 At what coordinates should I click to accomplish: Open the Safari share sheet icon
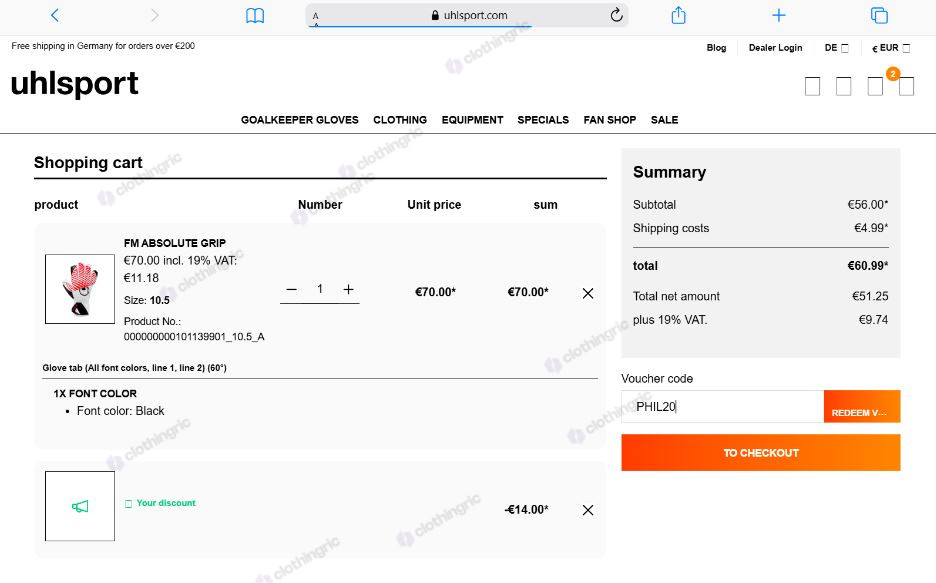[679, 15]
